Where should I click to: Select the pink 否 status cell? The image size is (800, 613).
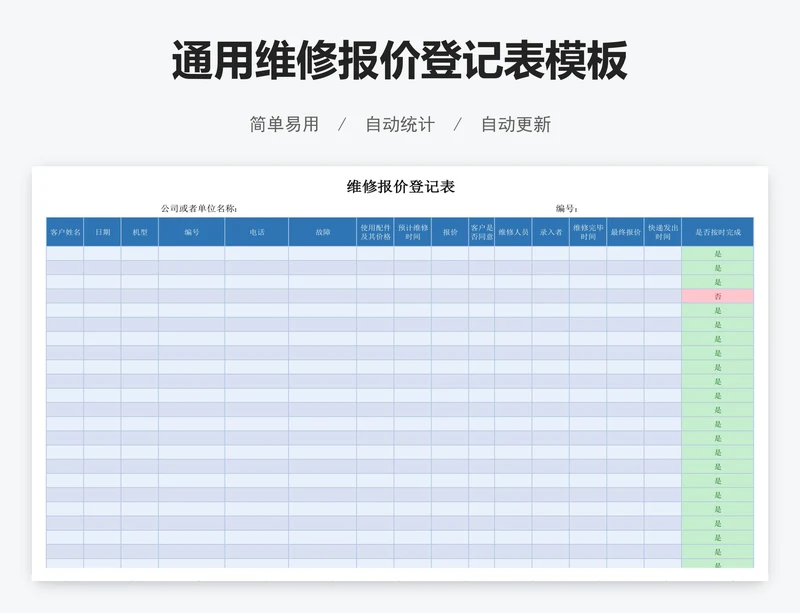click(717, 296)
